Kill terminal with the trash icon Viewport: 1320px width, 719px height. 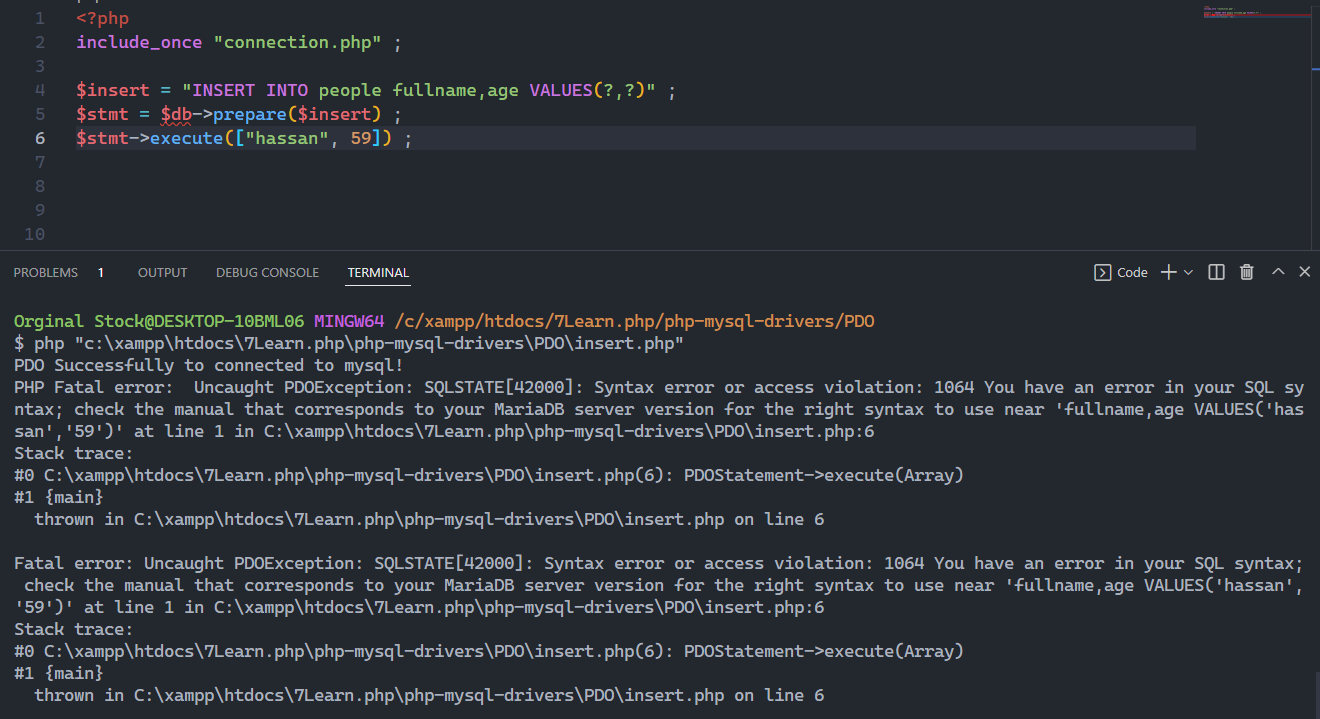point(1247,272)
